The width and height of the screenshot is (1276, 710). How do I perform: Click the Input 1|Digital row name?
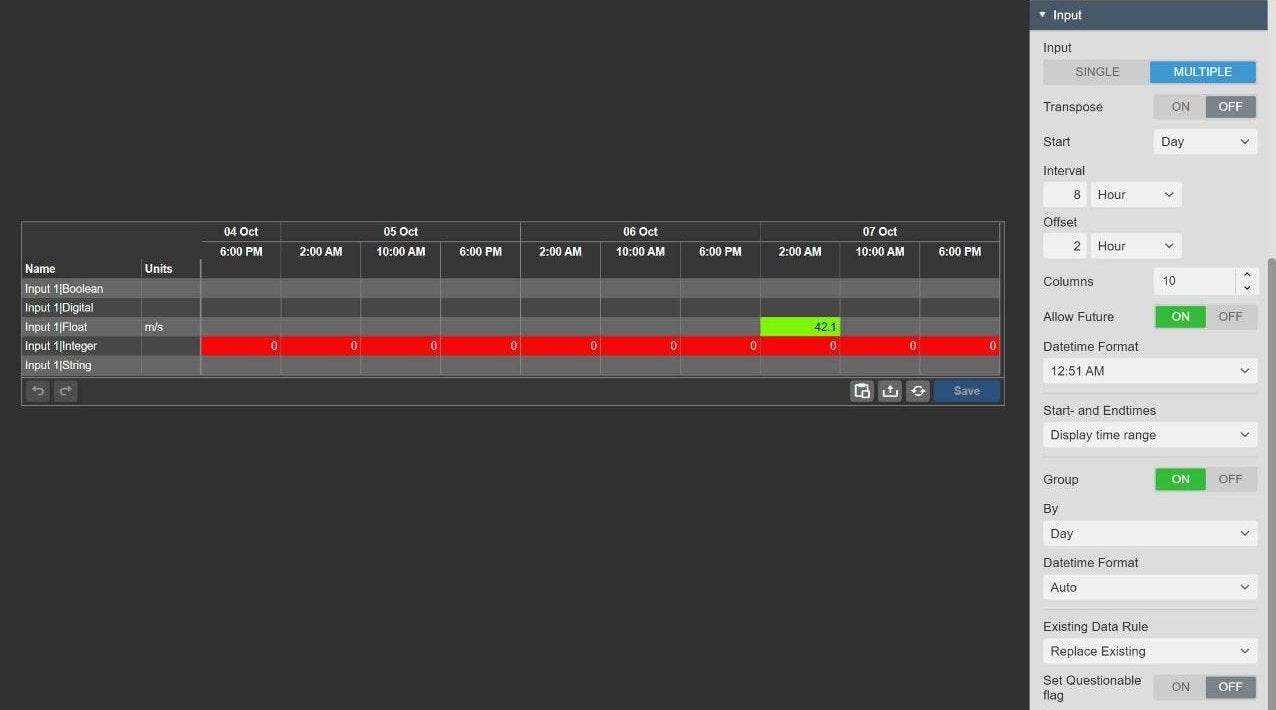(x=59, y=308)
